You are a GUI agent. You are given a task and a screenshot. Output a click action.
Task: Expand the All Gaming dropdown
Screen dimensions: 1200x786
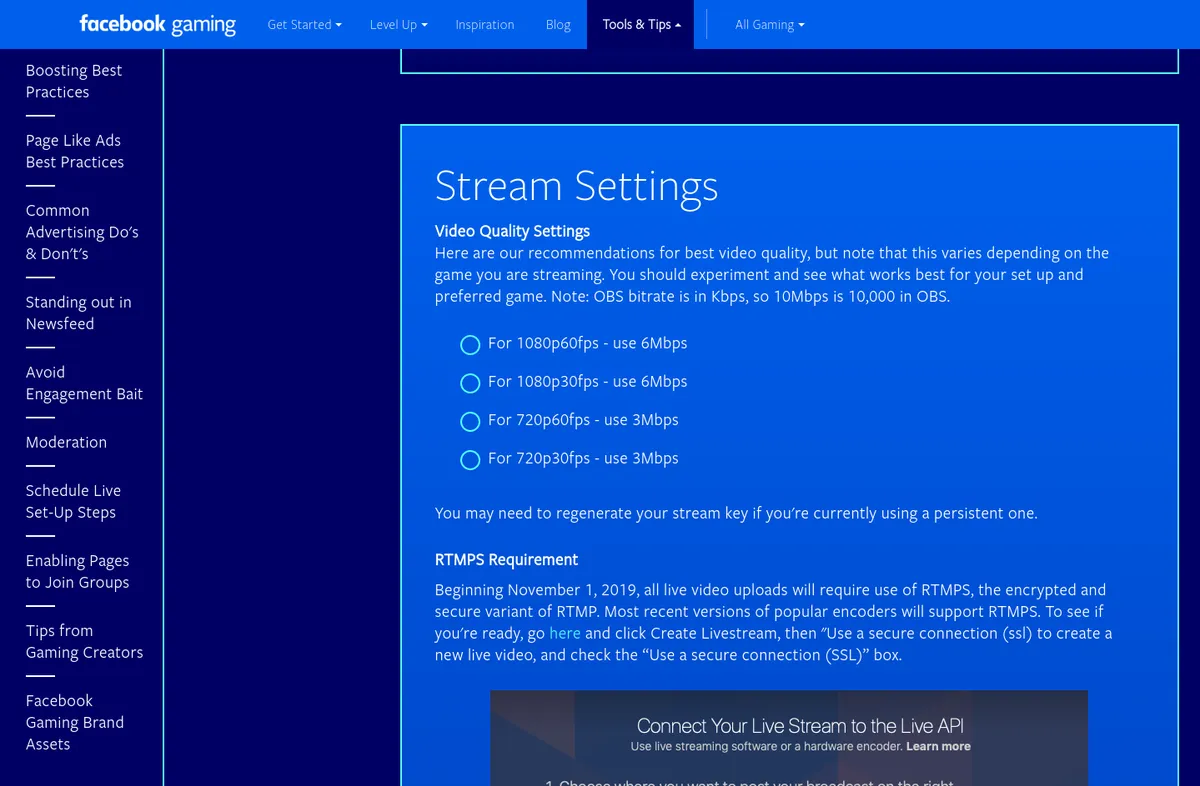pos(769,24)
